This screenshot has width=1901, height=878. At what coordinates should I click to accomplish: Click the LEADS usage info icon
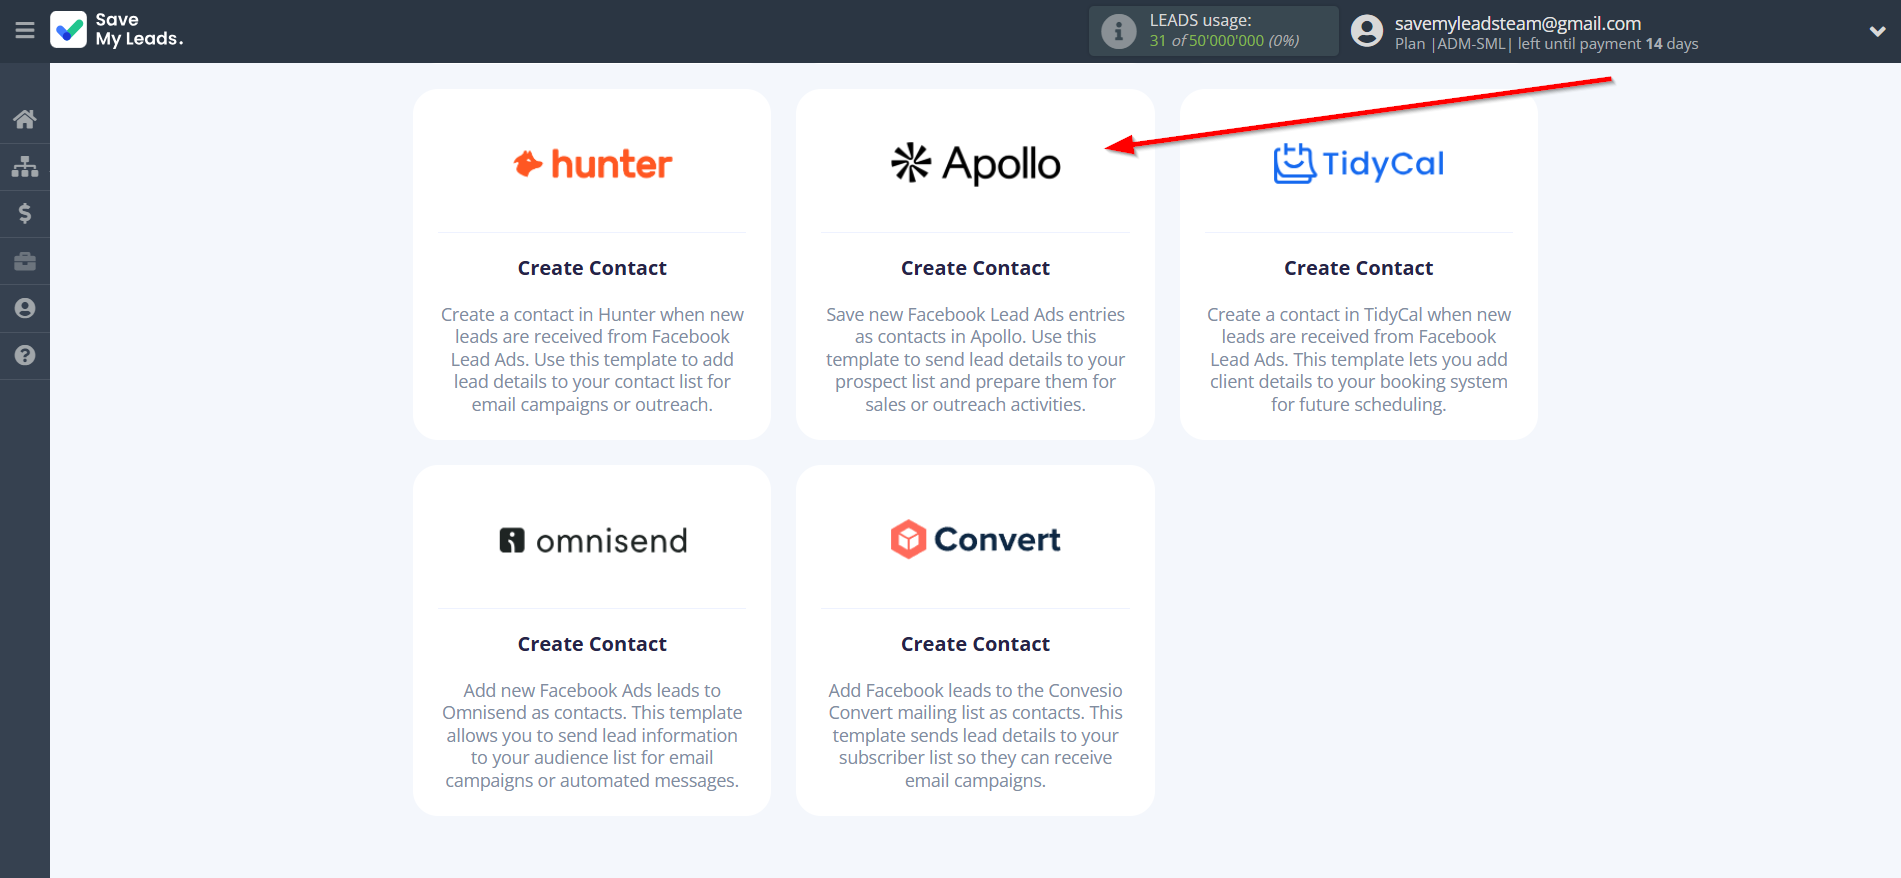click(1119, 31)
